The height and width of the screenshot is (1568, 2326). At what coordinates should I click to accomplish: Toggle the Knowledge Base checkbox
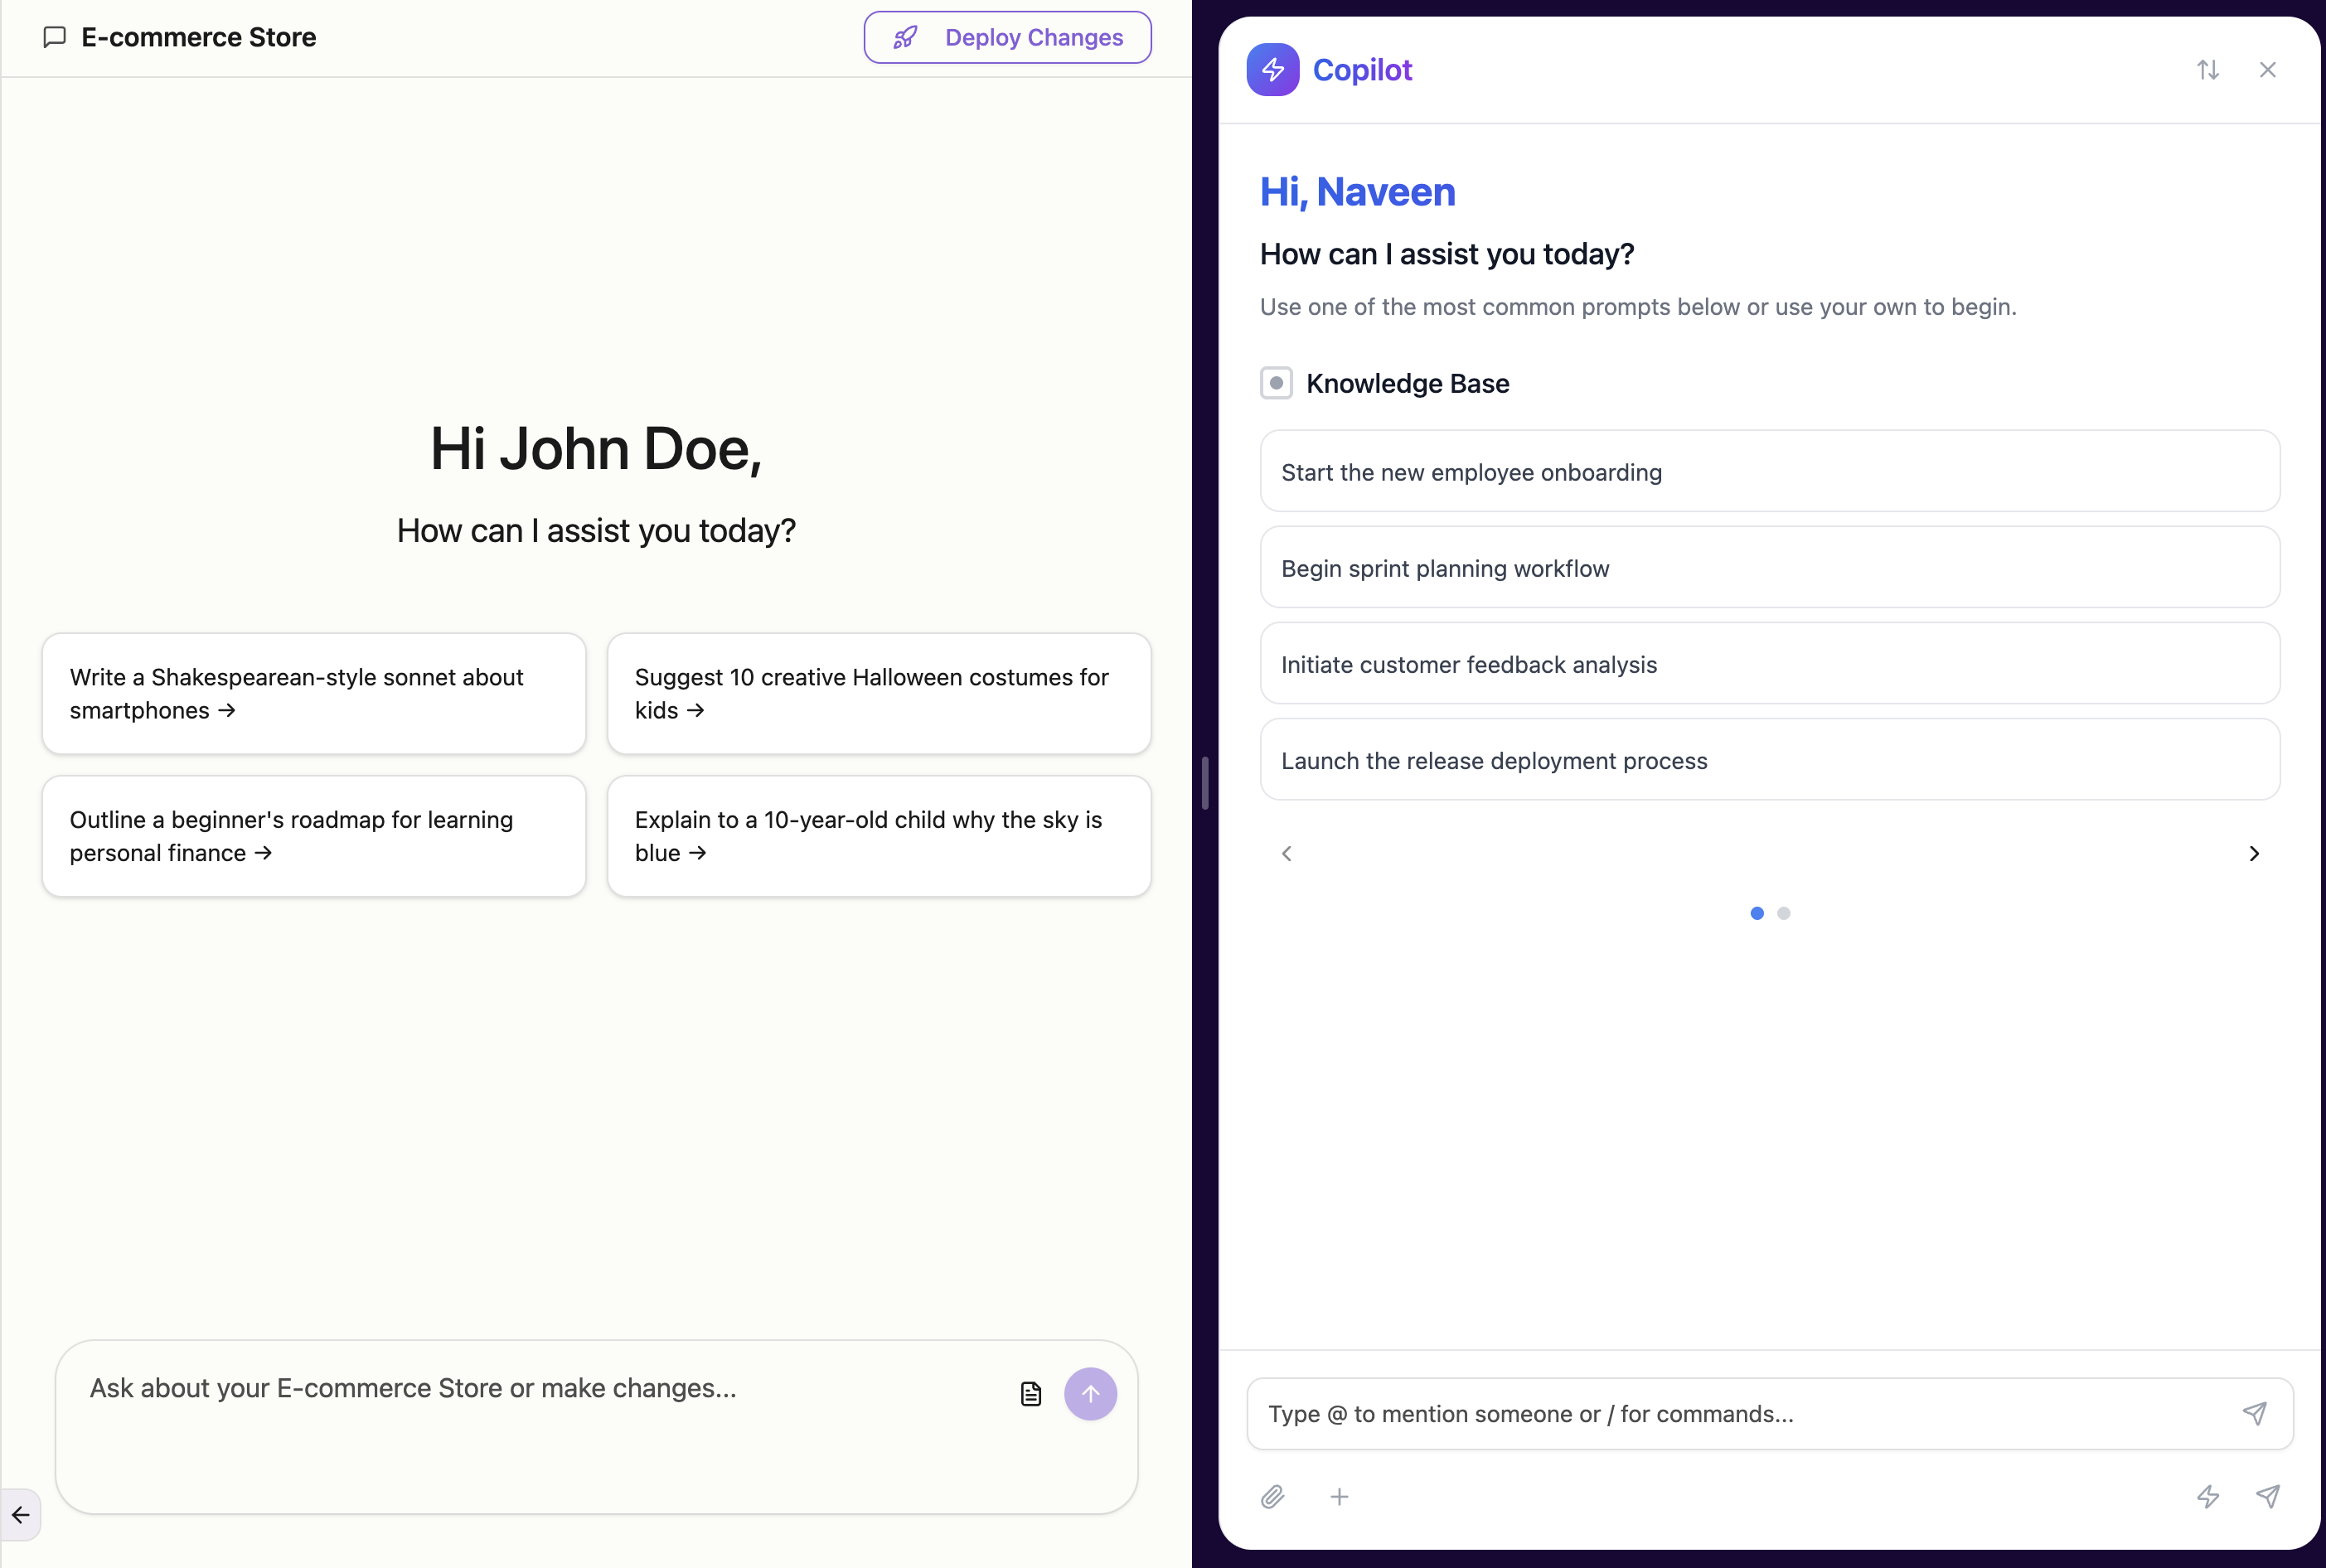click(1276, 383)
